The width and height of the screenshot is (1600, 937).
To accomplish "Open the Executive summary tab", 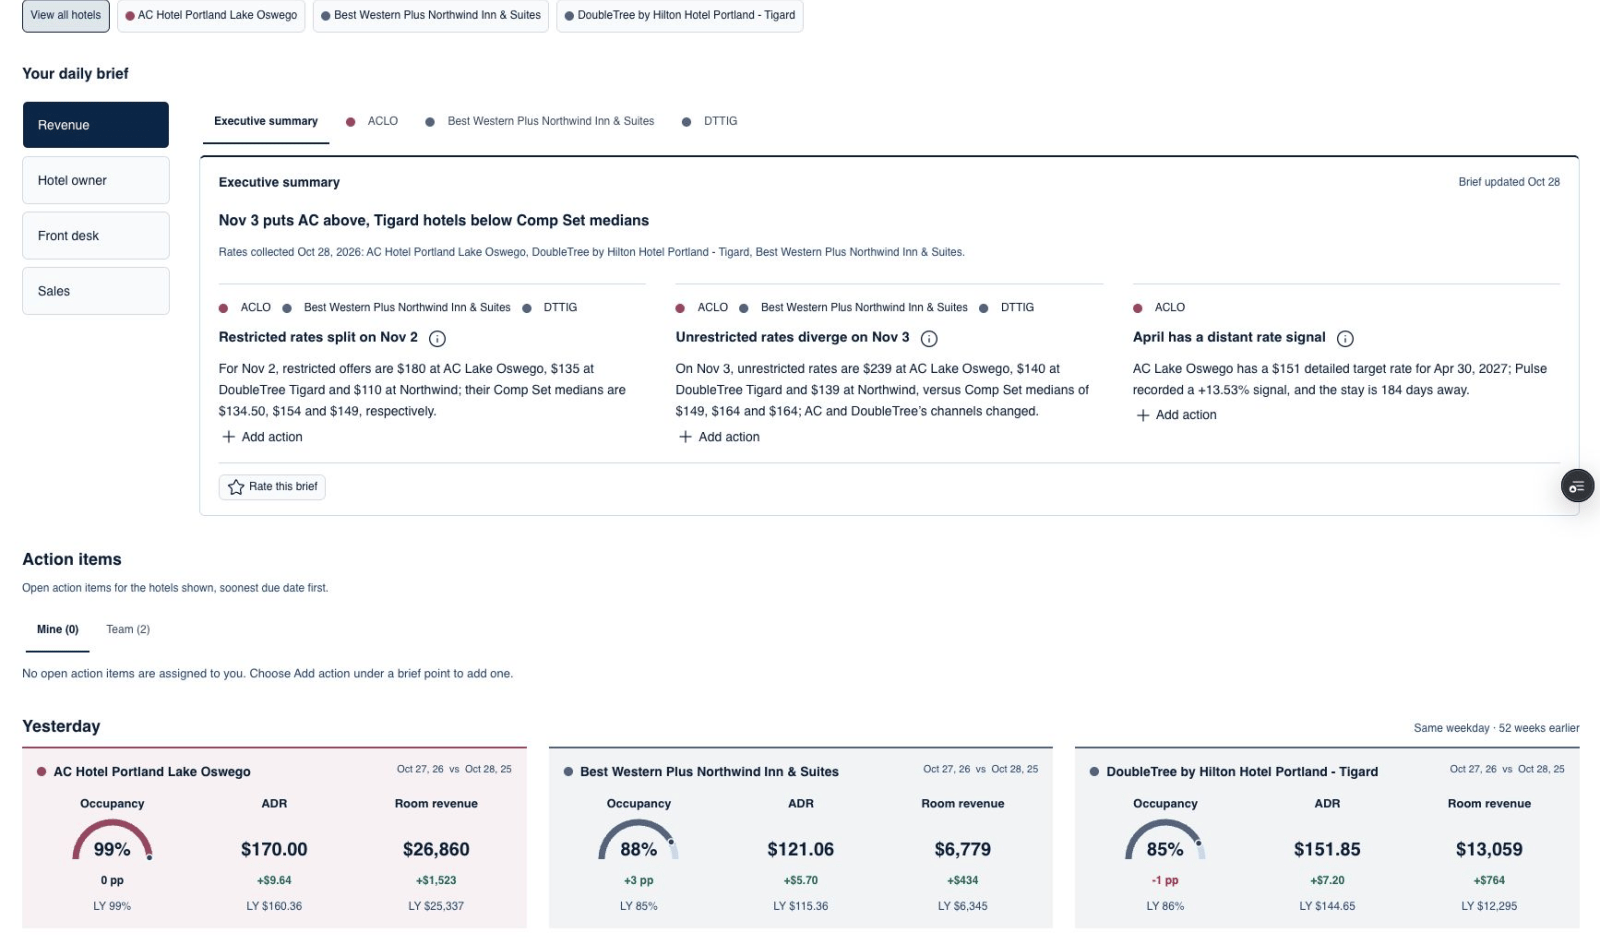I will point(266,121).
